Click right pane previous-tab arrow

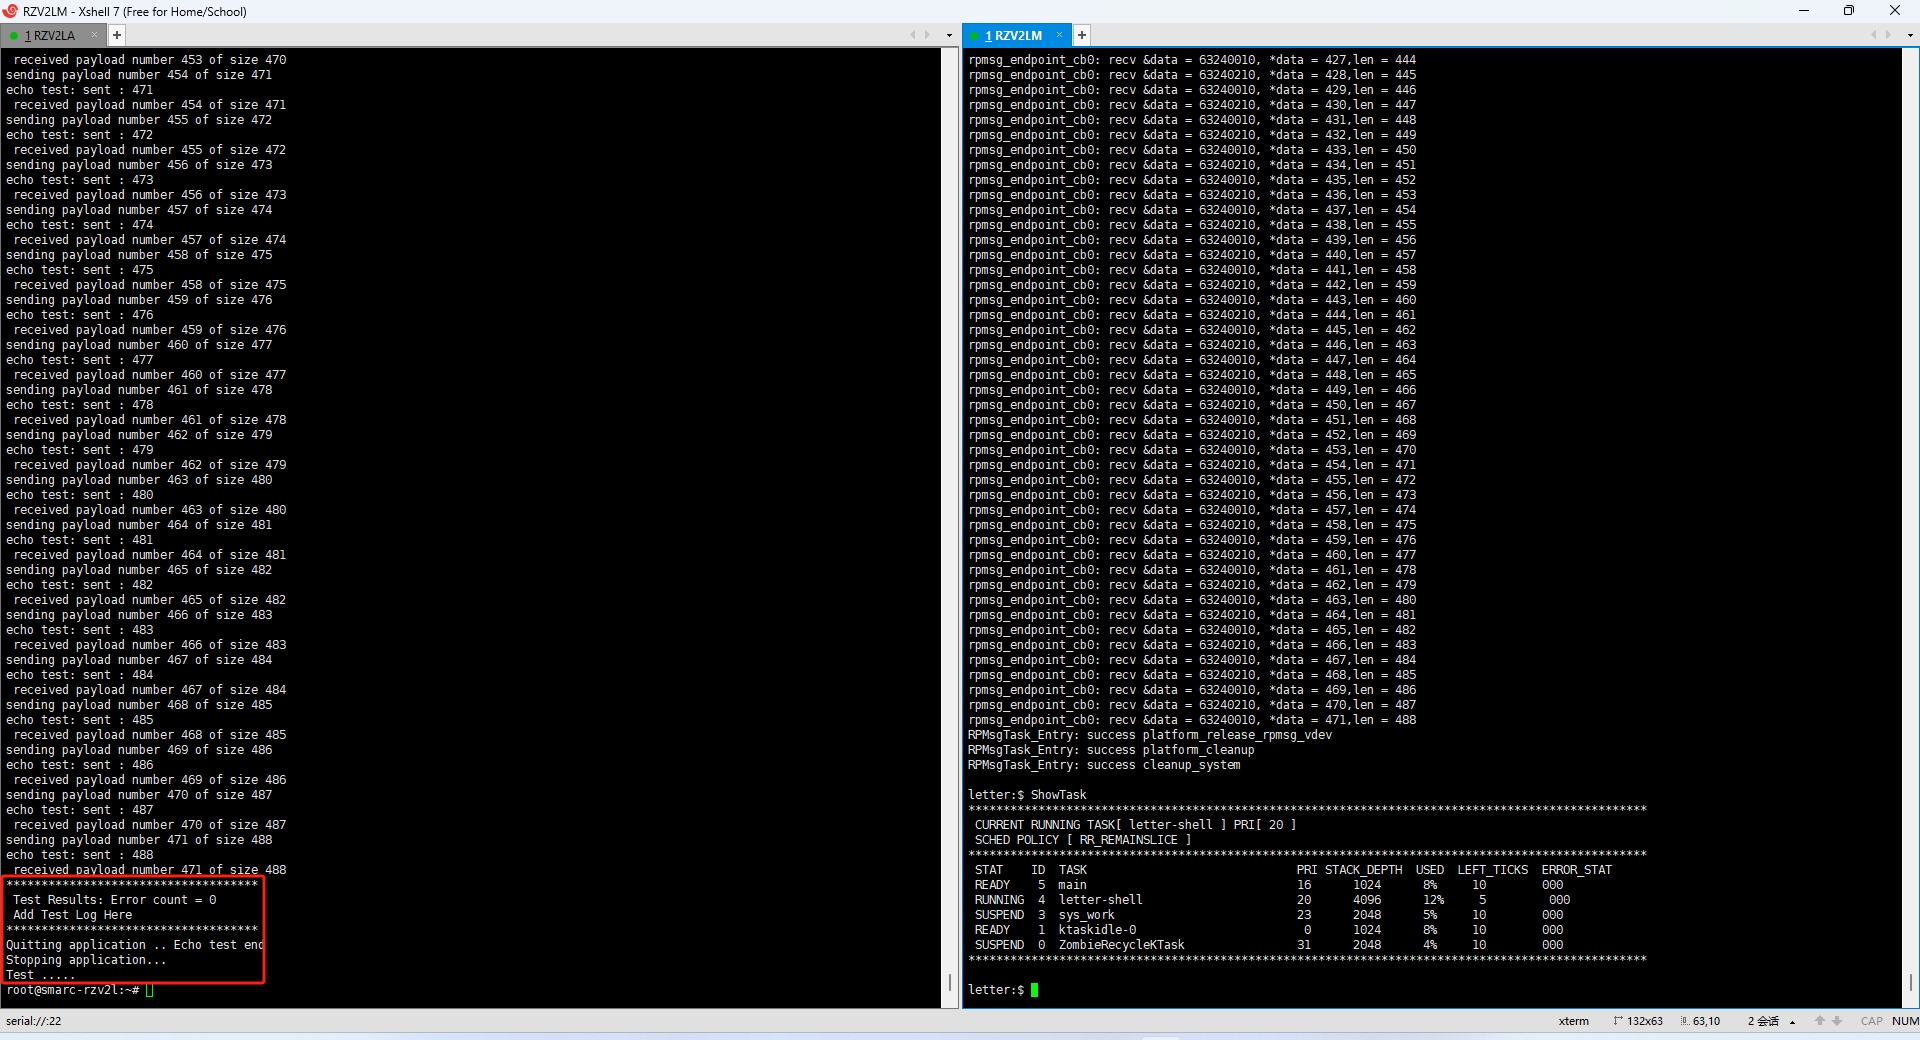pos(1873,35)
